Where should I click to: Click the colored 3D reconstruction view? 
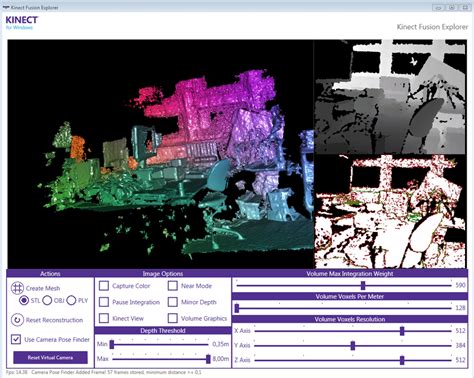[161, 154]
